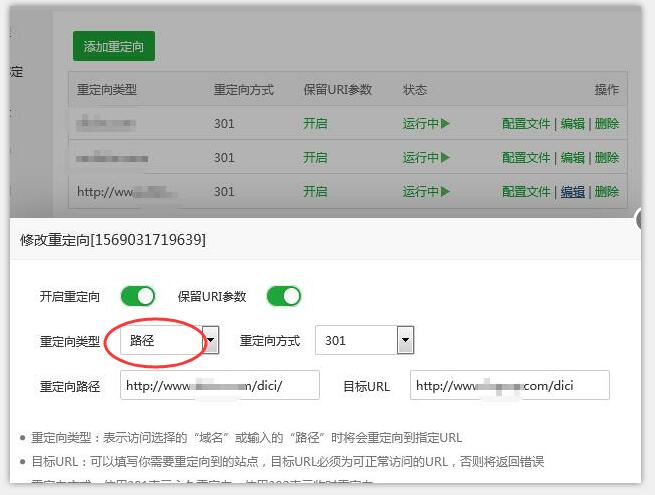Click the http://ww redirect type cell

(127, 192)
